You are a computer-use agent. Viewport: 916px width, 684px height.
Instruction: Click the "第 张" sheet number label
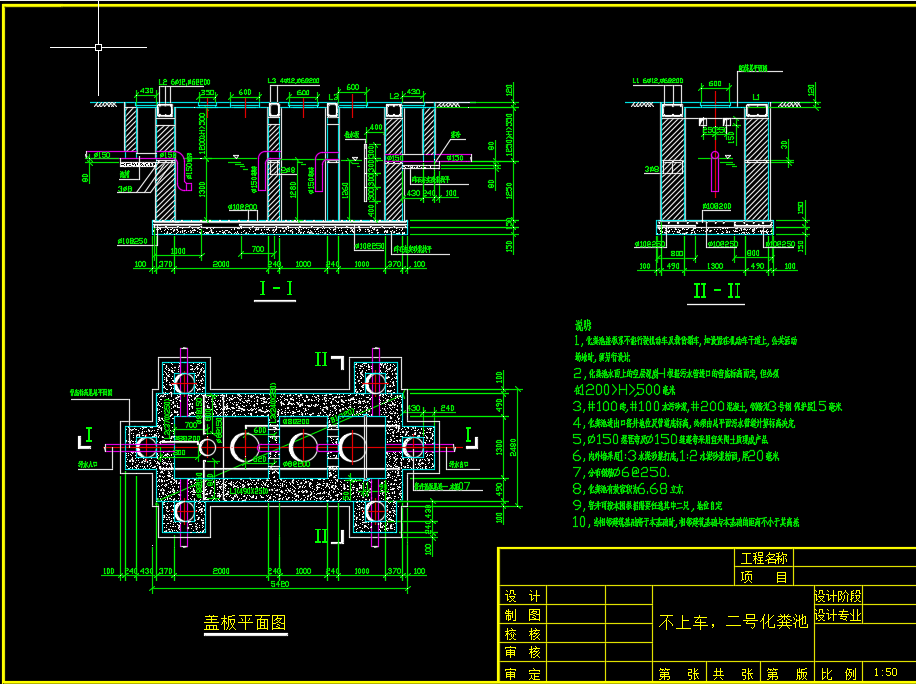(x=679, y=675)
